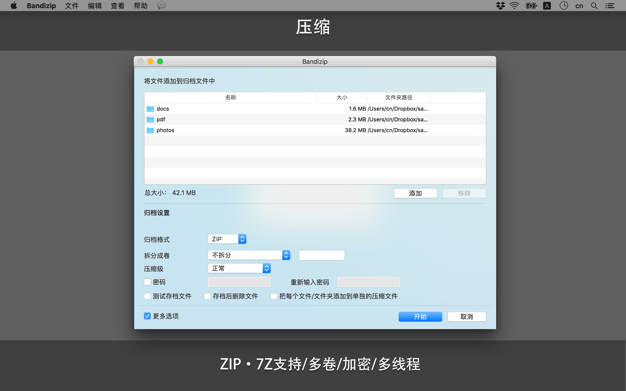The height and width of the screenshot is (391, 626).
Task: Click the cn user name in menu bar
Action: point(579,6)
